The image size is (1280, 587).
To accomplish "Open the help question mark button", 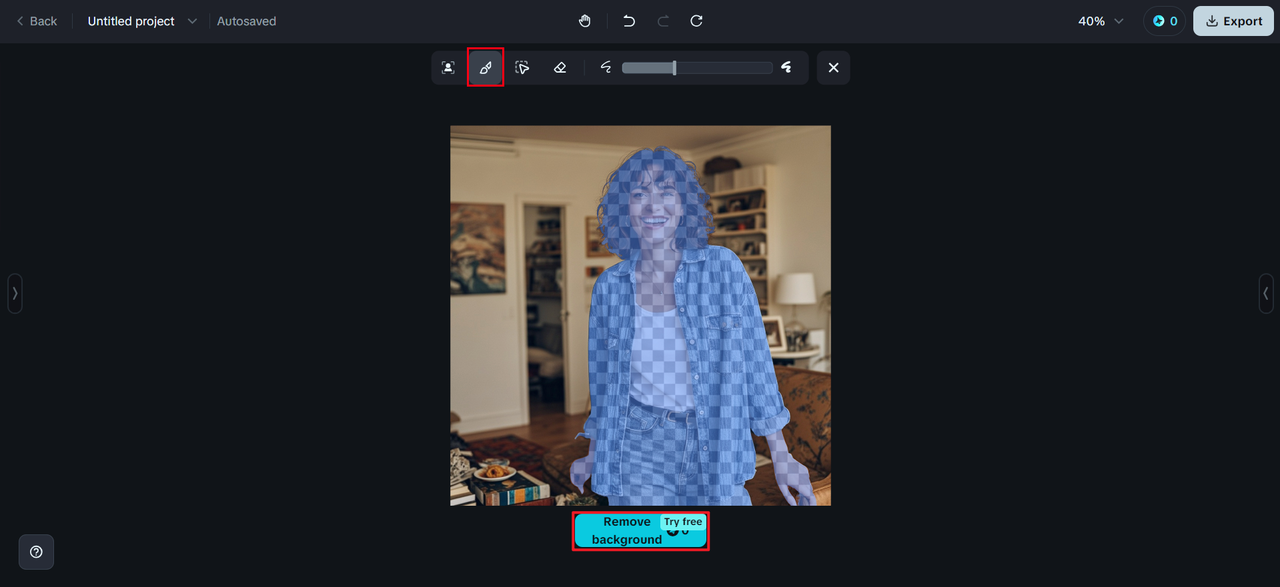I will coord(36,552).
